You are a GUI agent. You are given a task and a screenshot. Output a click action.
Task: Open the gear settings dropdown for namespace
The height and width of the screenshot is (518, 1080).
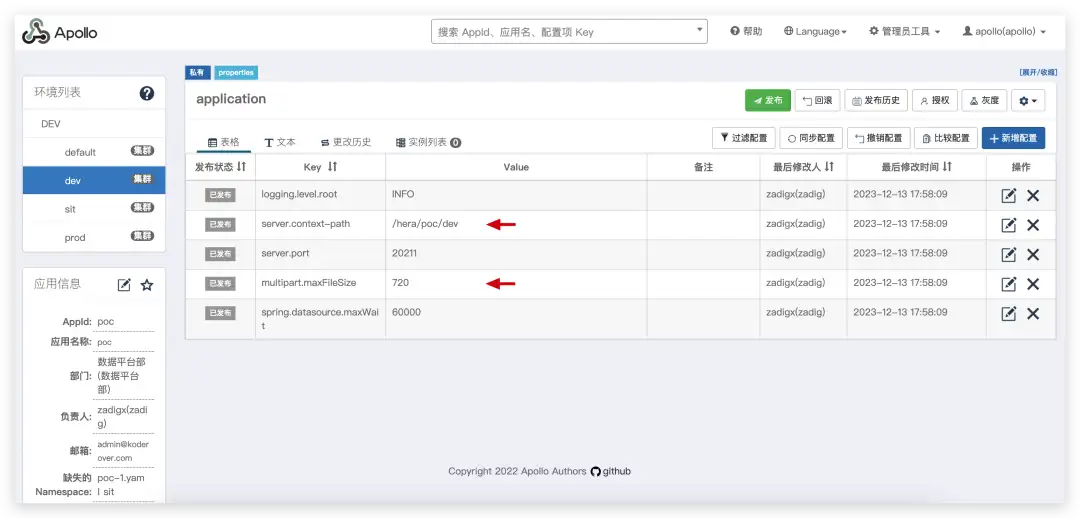[1028, 101]
